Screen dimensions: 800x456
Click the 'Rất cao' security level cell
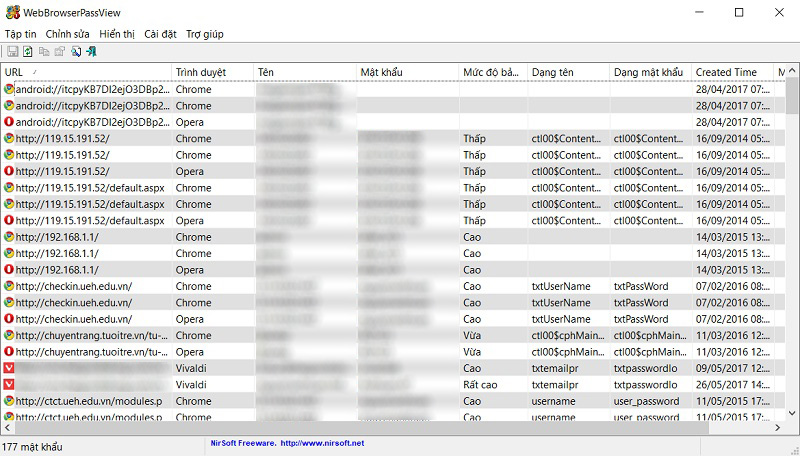(x=480, y=385)
